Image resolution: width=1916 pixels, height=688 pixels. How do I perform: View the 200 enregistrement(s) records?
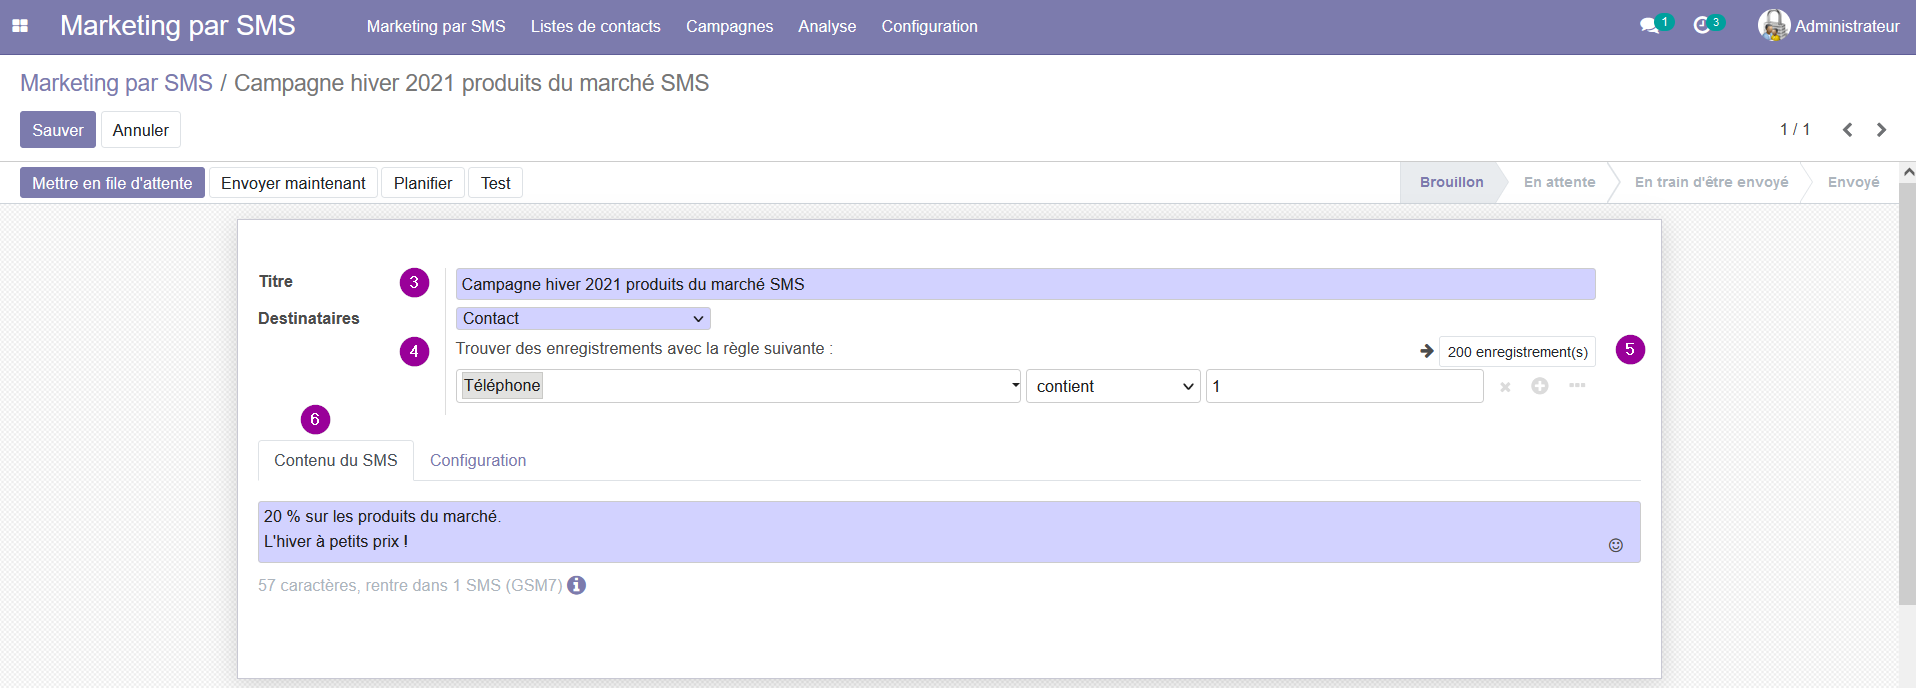(1517, 352)
